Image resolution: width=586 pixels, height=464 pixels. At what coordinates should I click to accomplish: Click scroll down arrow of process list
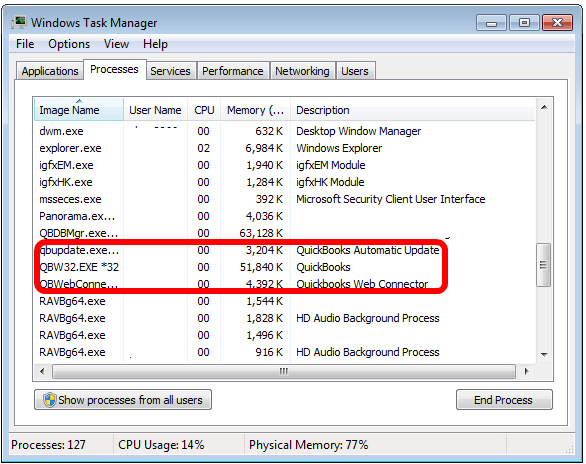544,354
